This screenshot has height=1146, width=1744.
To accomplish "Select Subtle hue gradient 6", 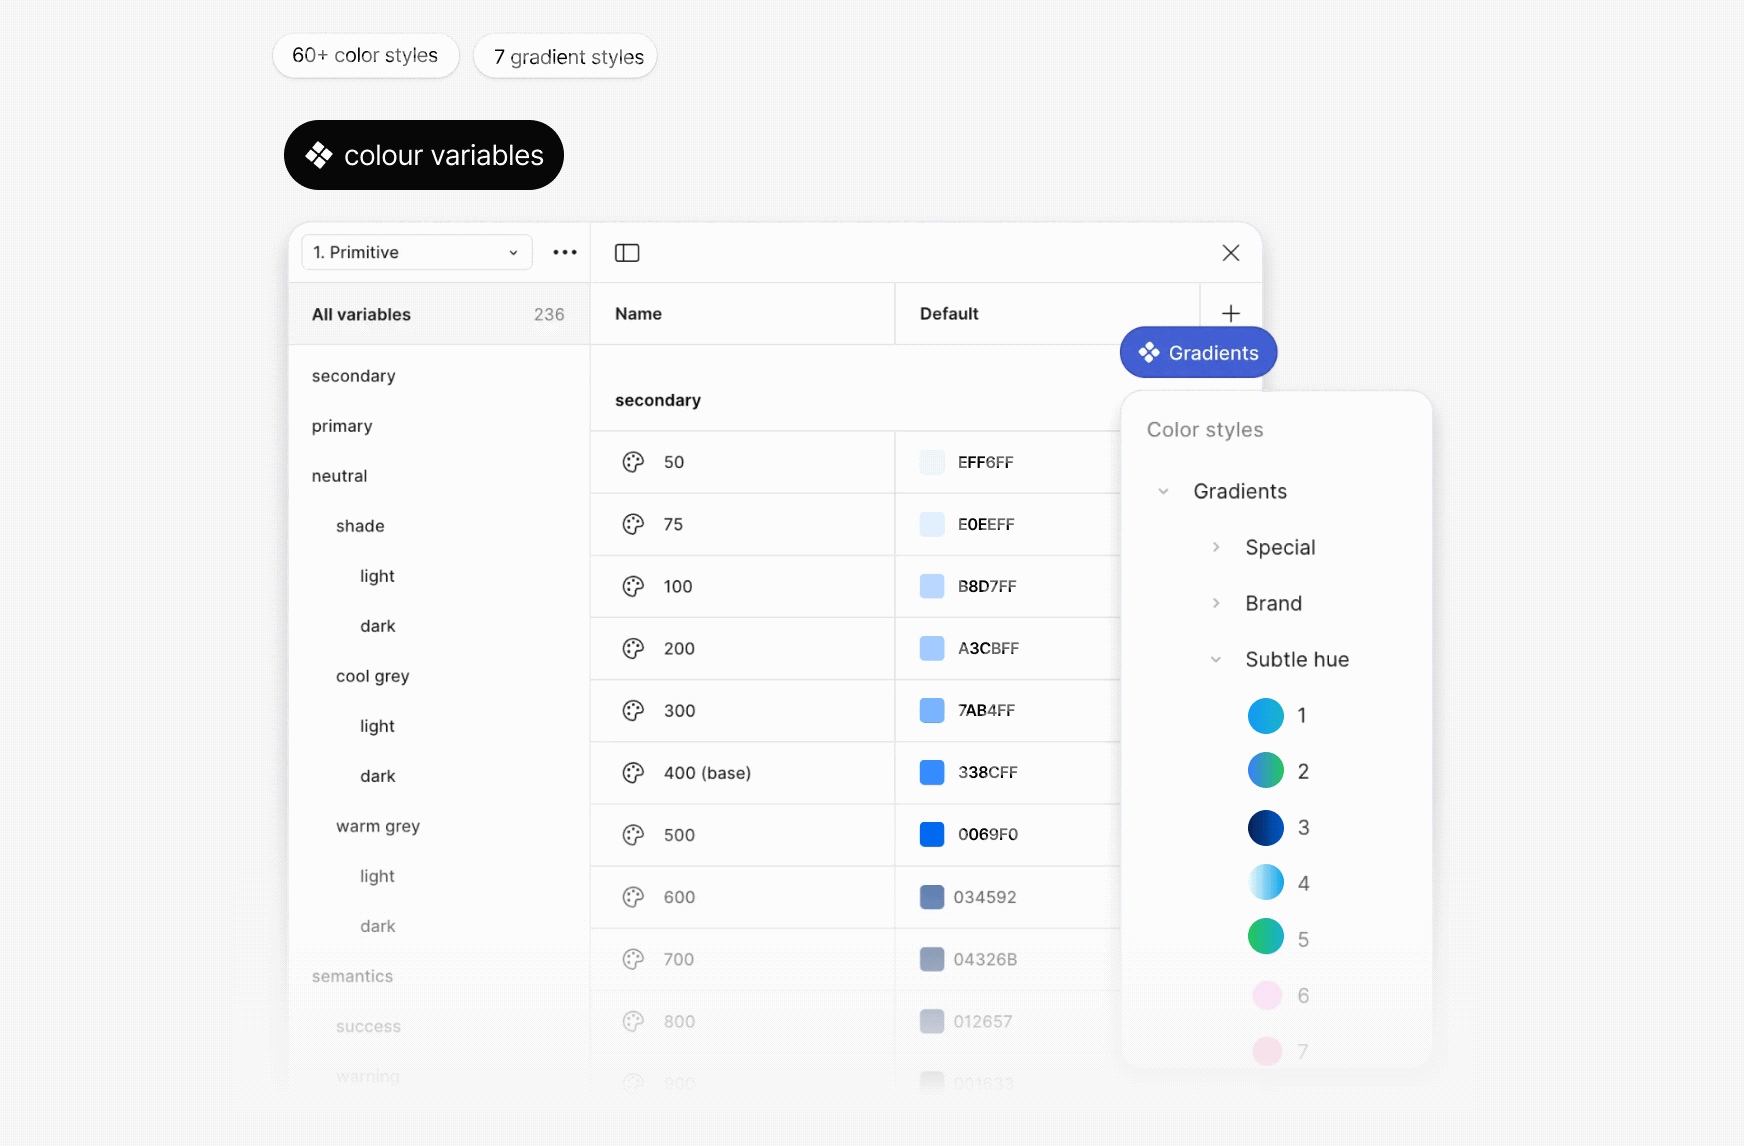I will (1267, 995).
